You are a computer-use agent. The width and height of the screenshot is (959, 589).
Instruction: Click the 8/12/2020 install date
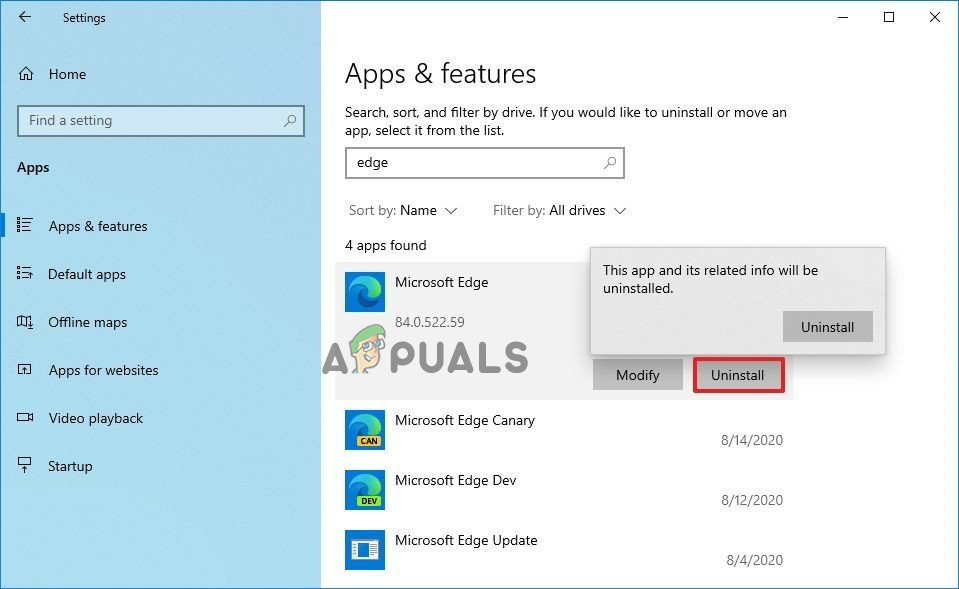coord(752,500)
